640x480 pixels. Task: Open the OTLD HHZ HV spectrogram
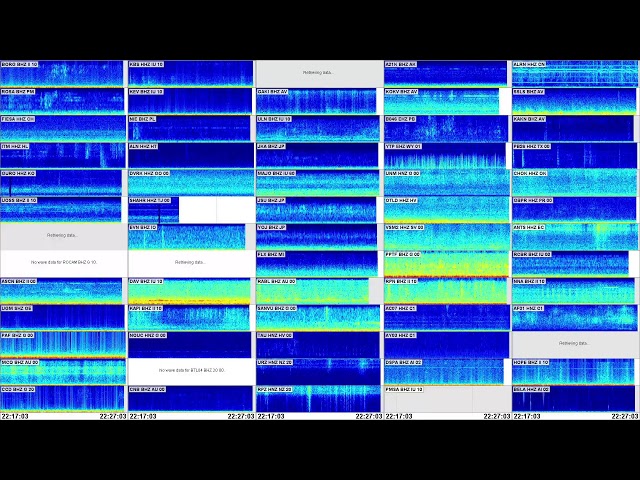pos(447,210)
